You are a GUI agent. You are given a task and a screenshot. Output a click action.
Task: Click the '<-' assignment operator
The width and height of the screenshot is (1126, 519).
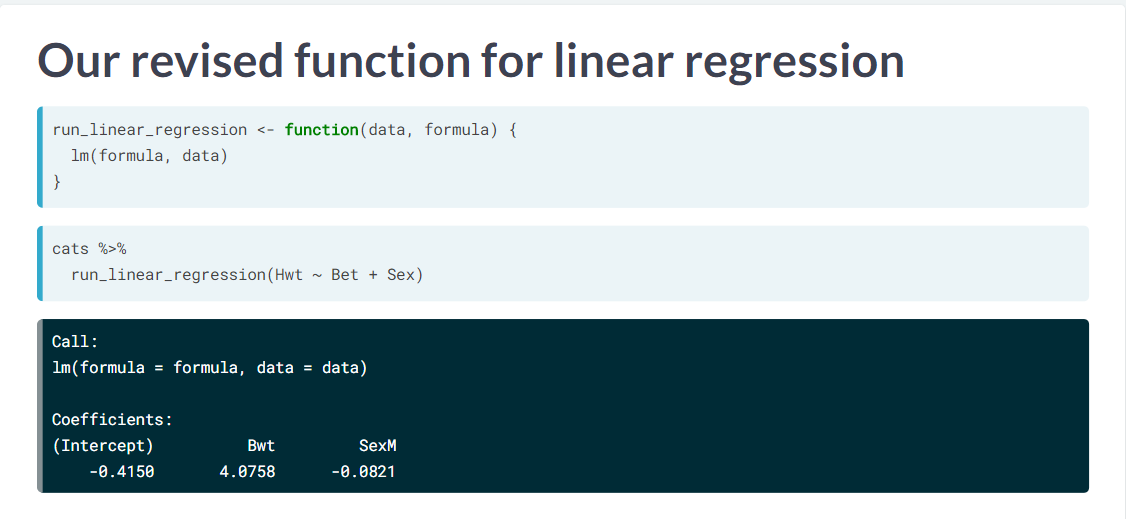tap(266, 131)
